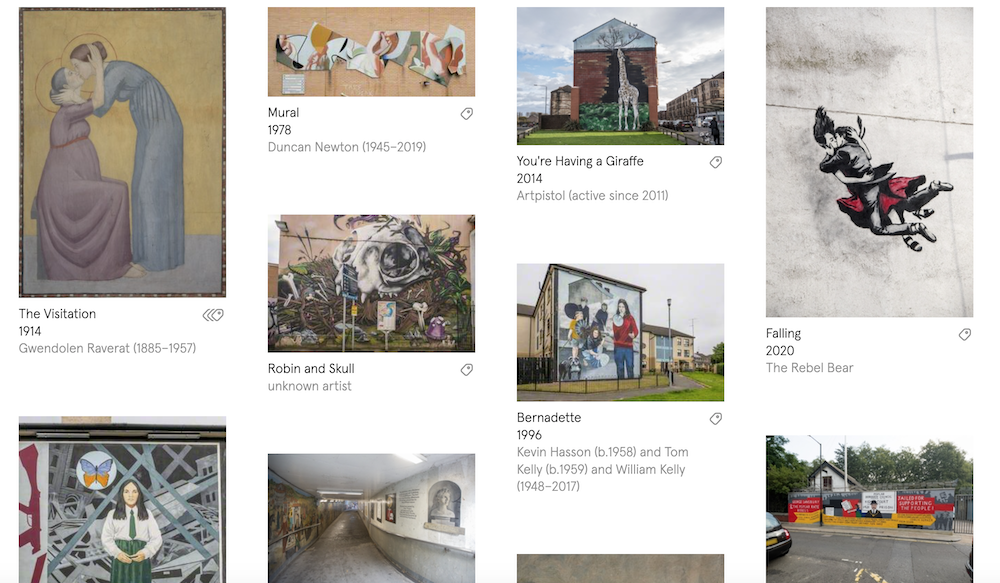Open the Bernadette mural photograph
The height and width of the screenshot is (583, 1000).
621,332
